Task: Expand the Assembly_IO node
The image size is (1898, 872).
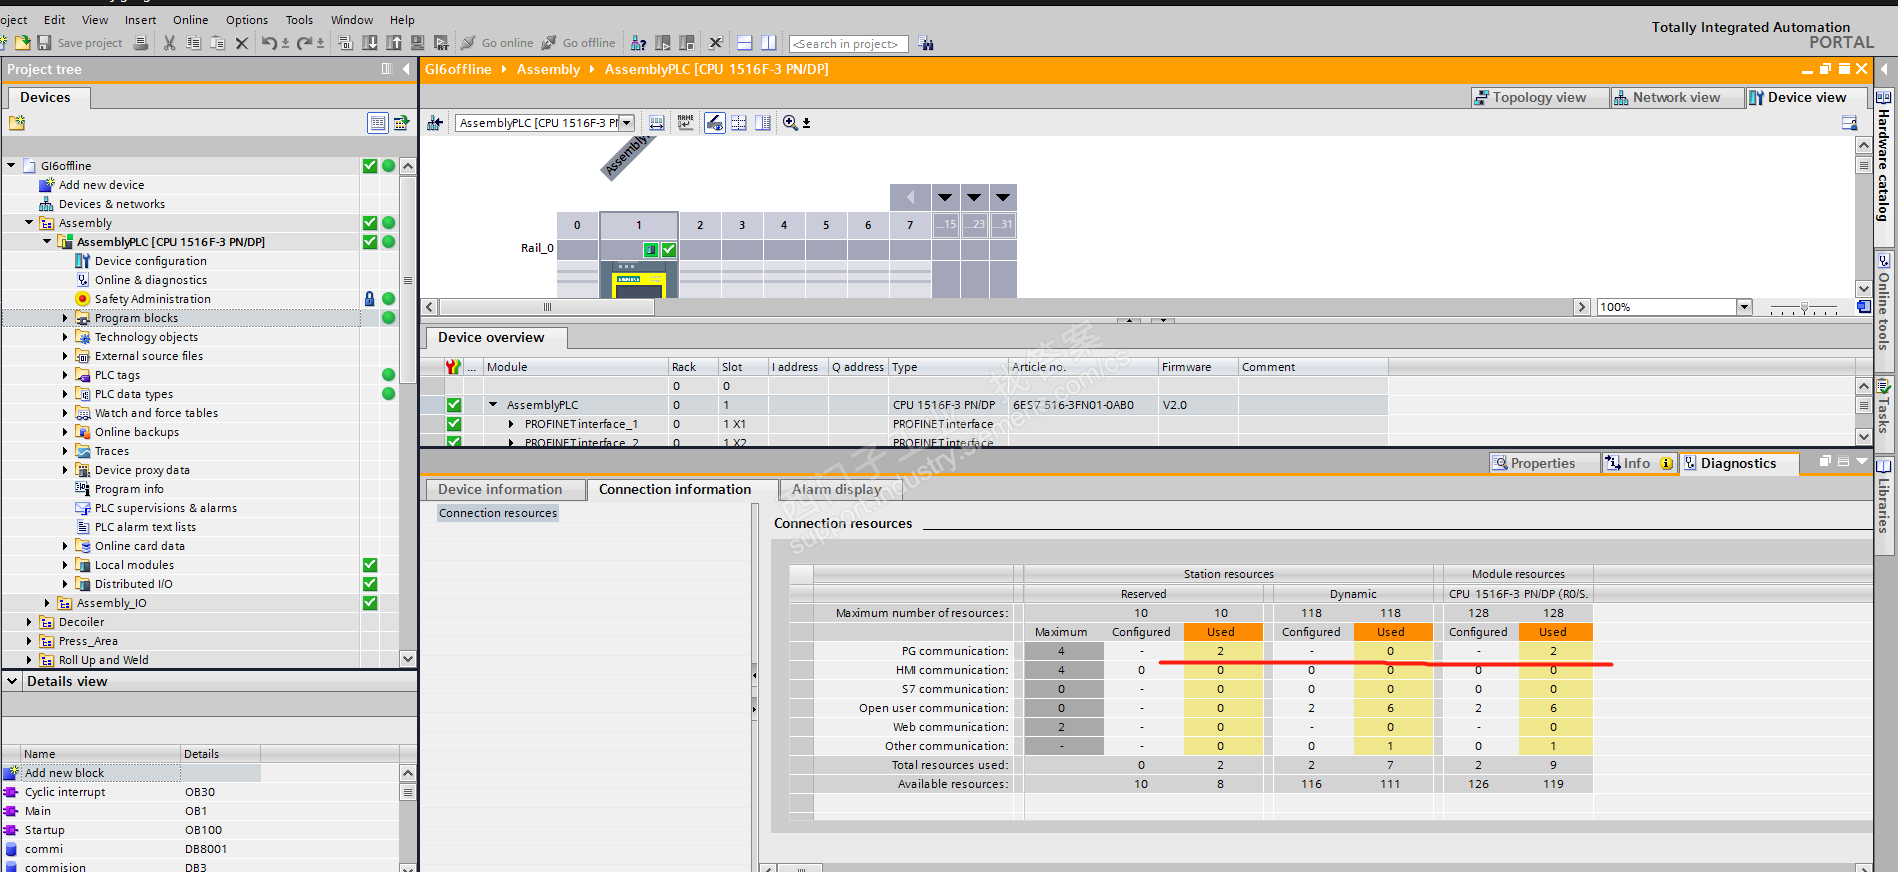Action: pyautogui.click(x=47, y=603)
